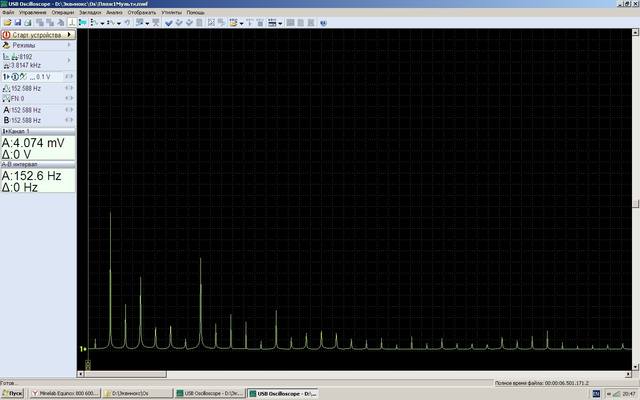
Task: Open the Файл menu
Action: 8,13
